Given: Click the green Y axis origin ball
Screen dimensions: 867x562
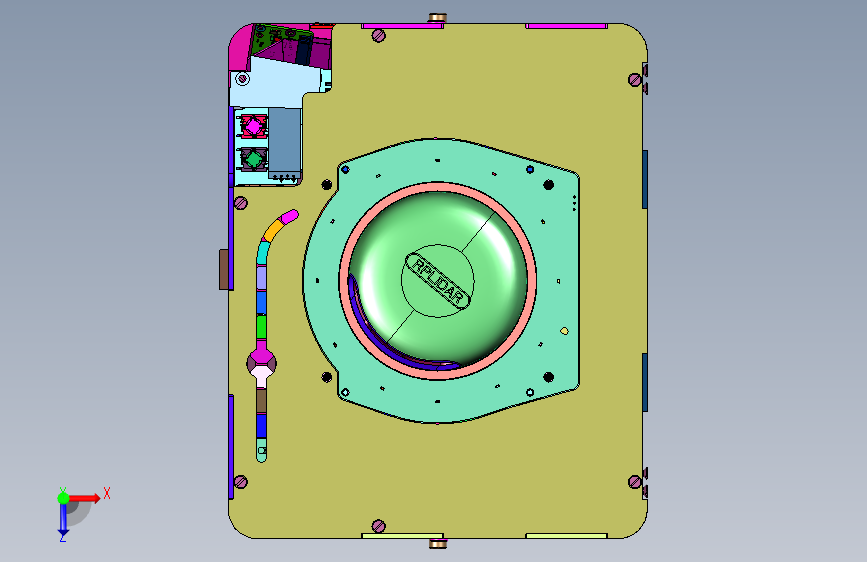Looking at the screenshot, I should click(64, 498).
